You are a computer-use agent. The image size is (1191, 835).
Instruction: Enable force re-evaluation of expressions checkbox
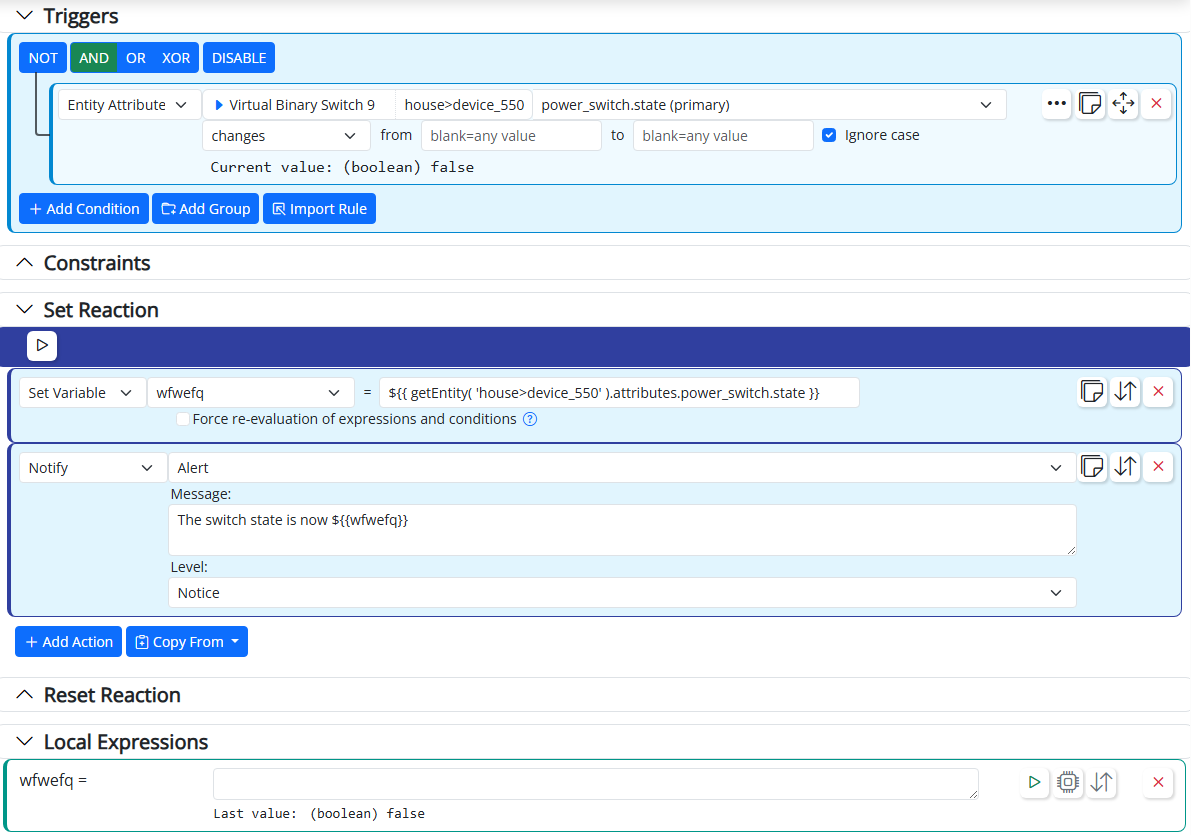(x=182, y=419)
